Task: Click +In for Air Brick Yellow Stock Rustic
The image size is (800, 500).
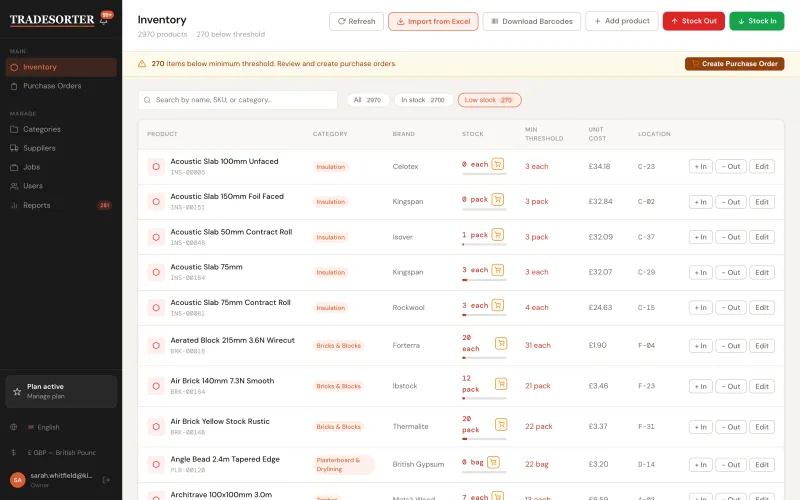Action: [701, 427]
